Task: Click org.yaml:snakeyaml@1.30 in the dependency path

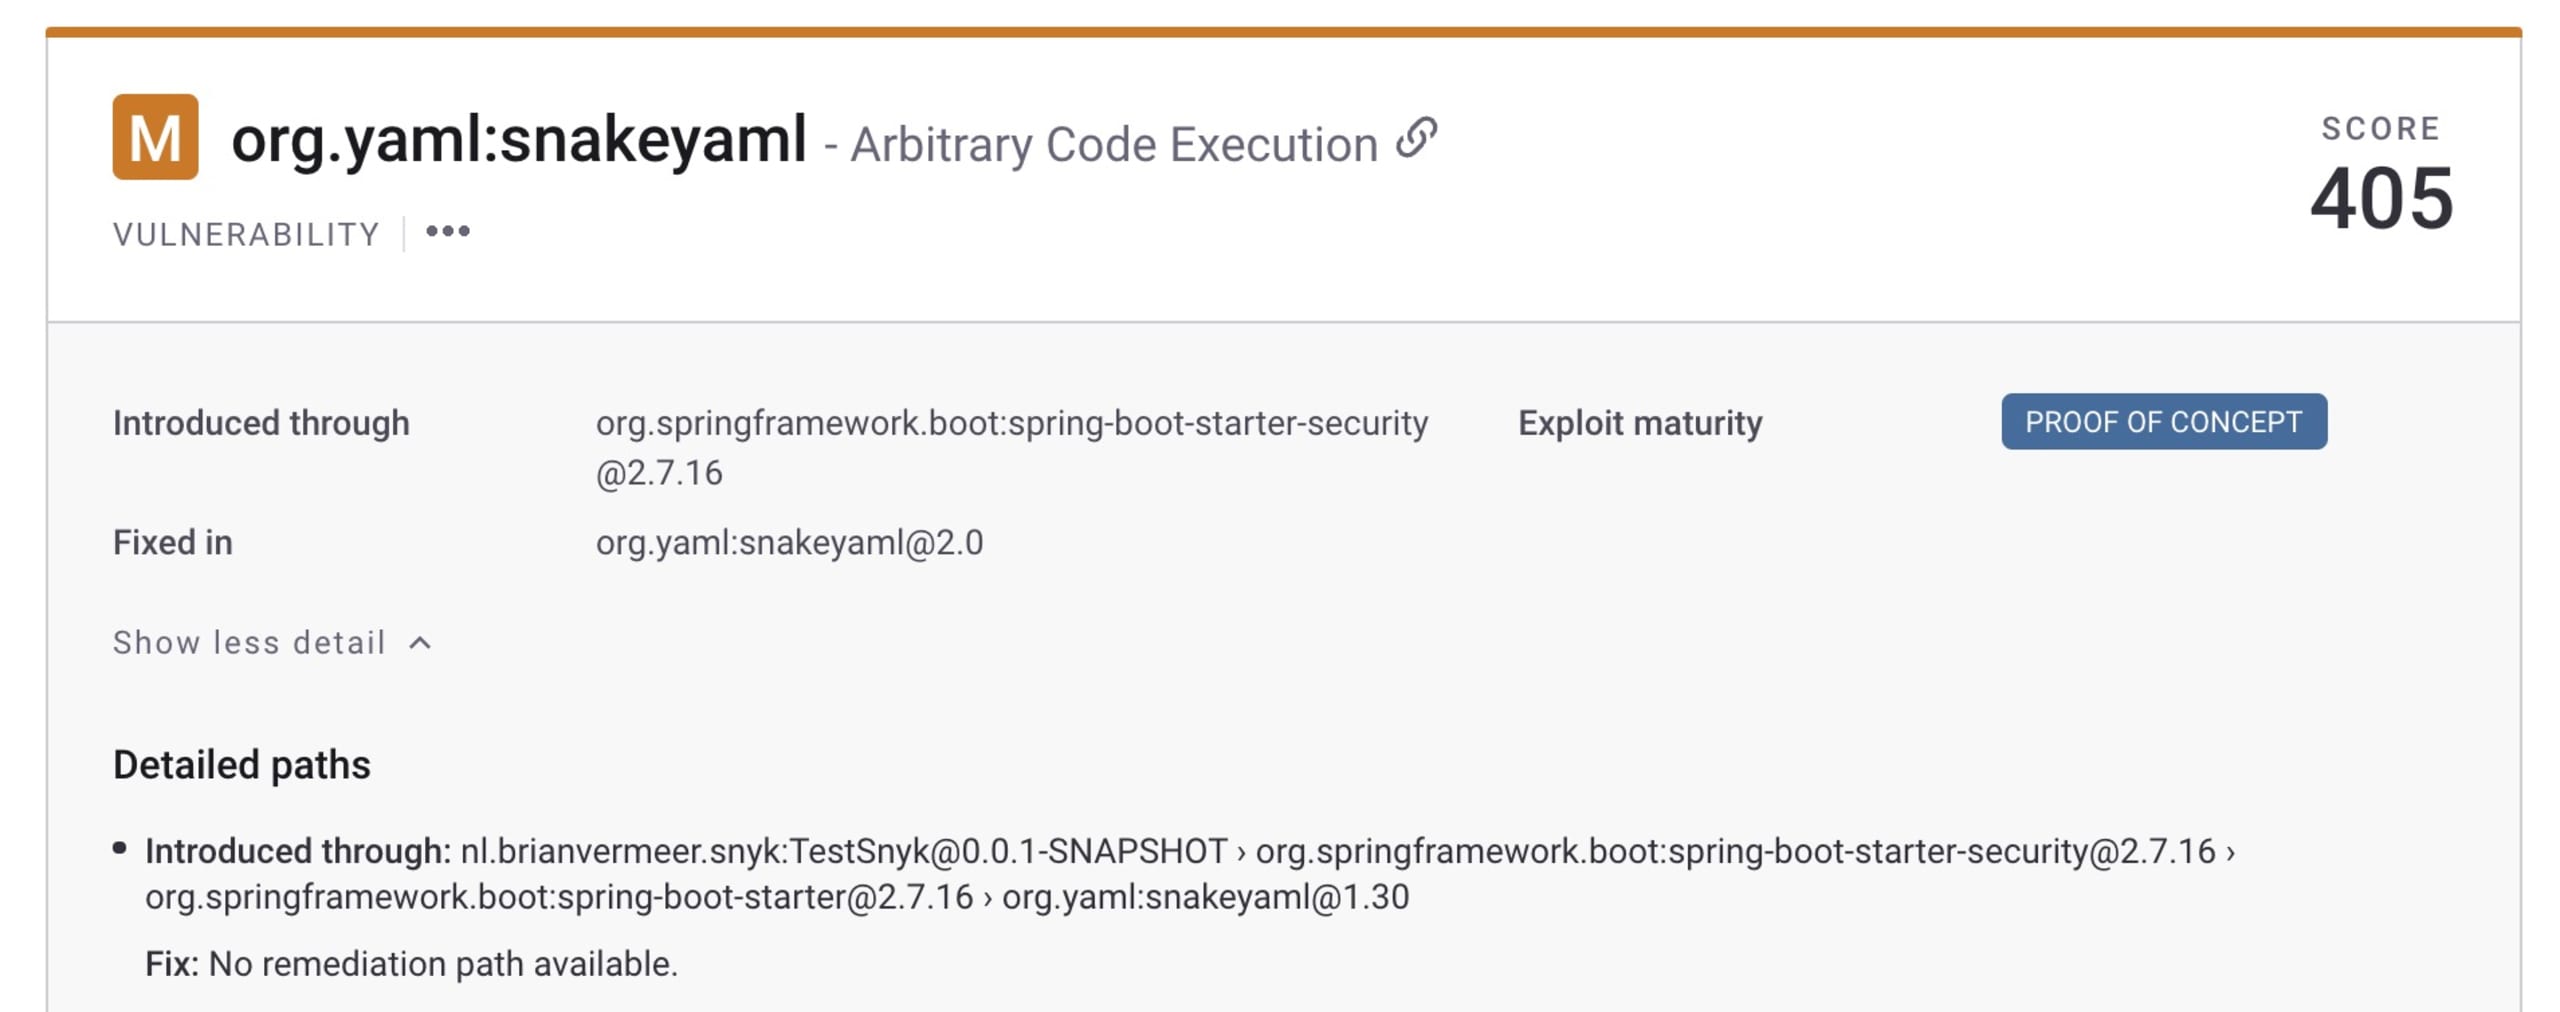Action: tap(1205, 897)
